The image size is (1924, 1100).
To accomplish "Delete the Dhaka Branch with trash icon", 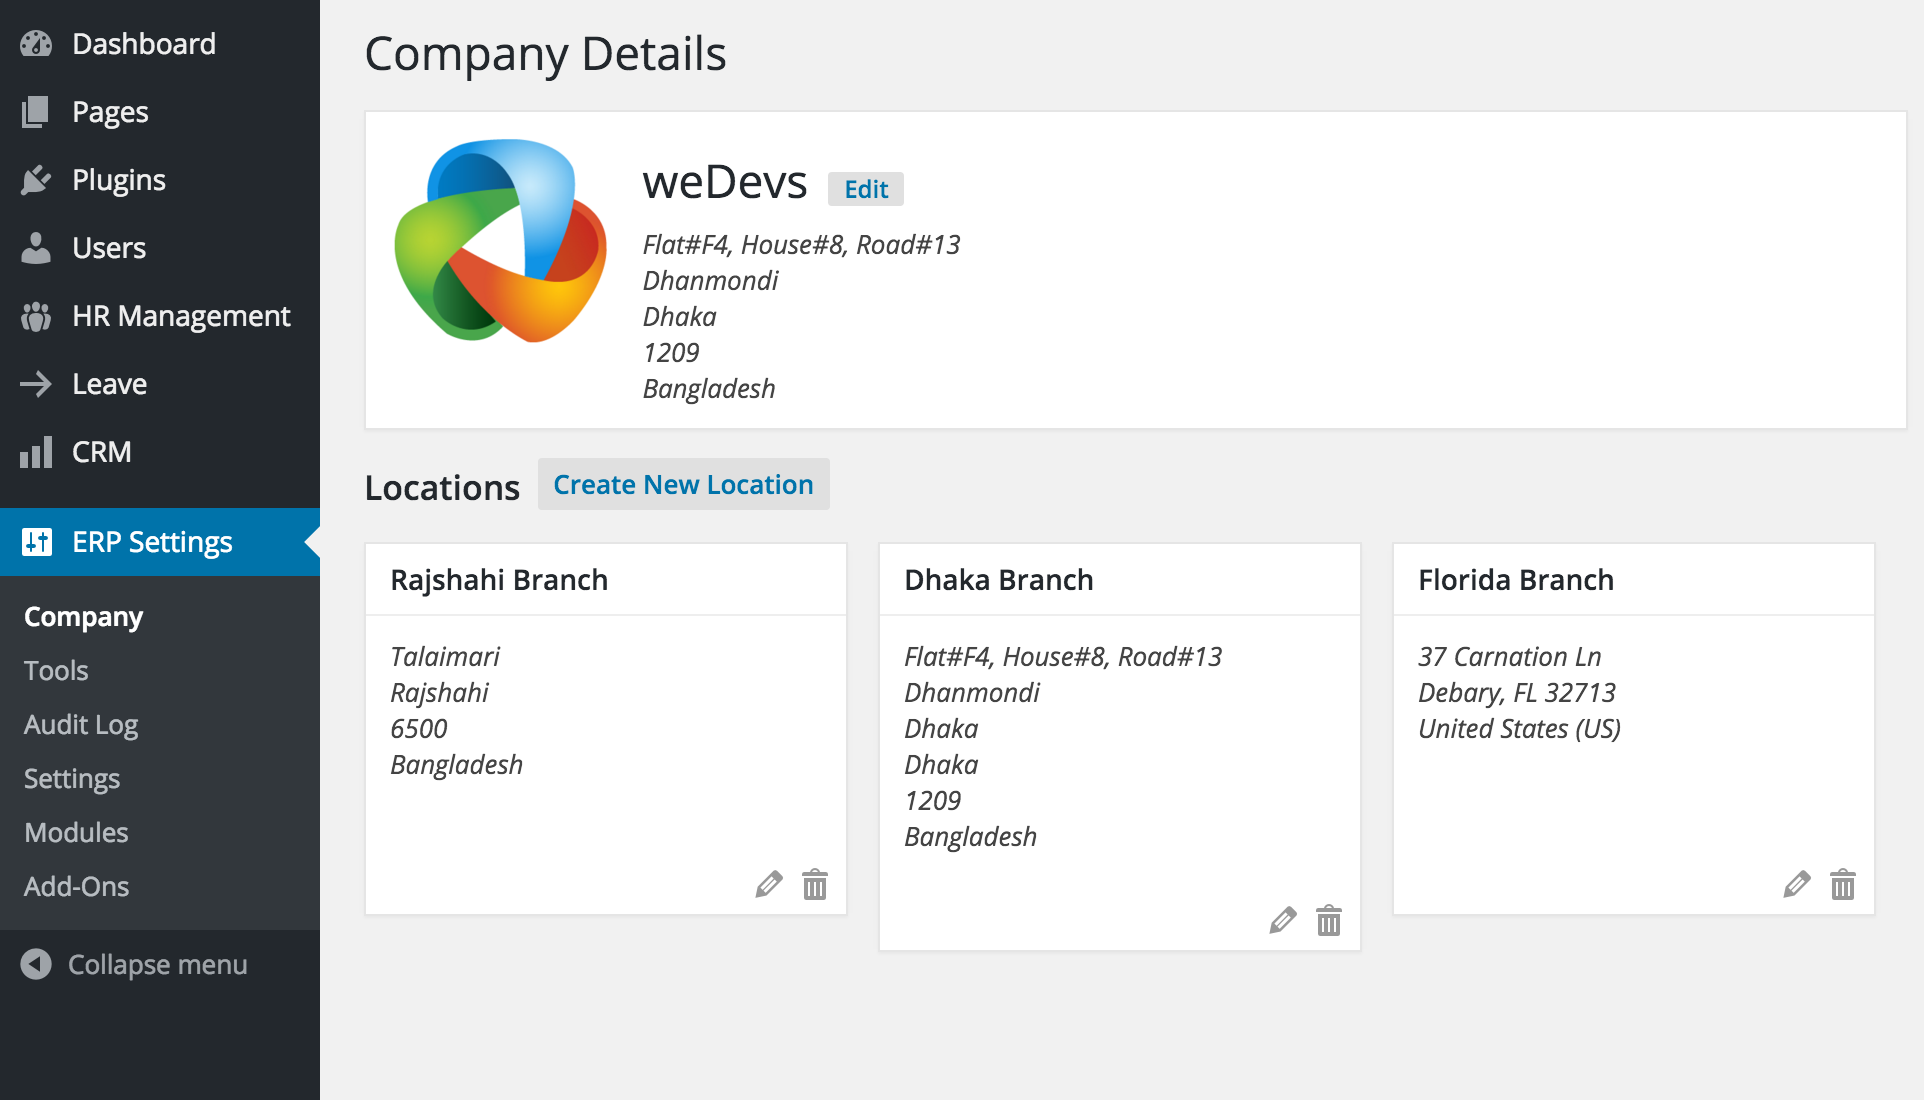I will 1329,920.
